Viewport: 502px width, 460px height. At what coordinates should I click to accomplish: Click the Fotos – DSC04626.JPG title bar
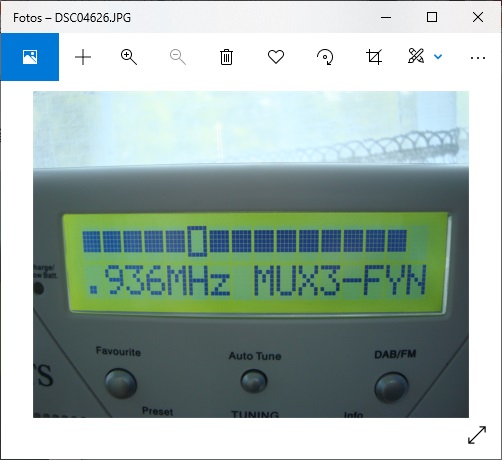[72, 17]
